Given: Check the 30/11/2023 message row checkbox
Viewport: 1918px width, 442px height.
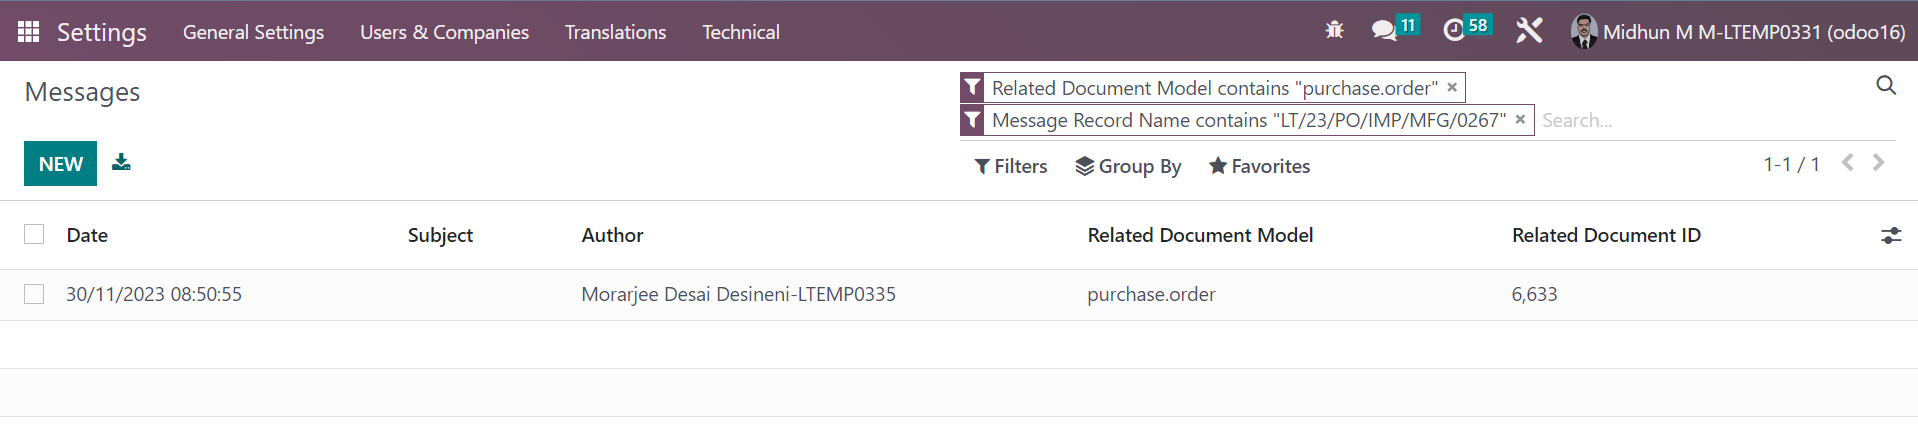Looking at the screenshot, I should (x=34, y=294).
